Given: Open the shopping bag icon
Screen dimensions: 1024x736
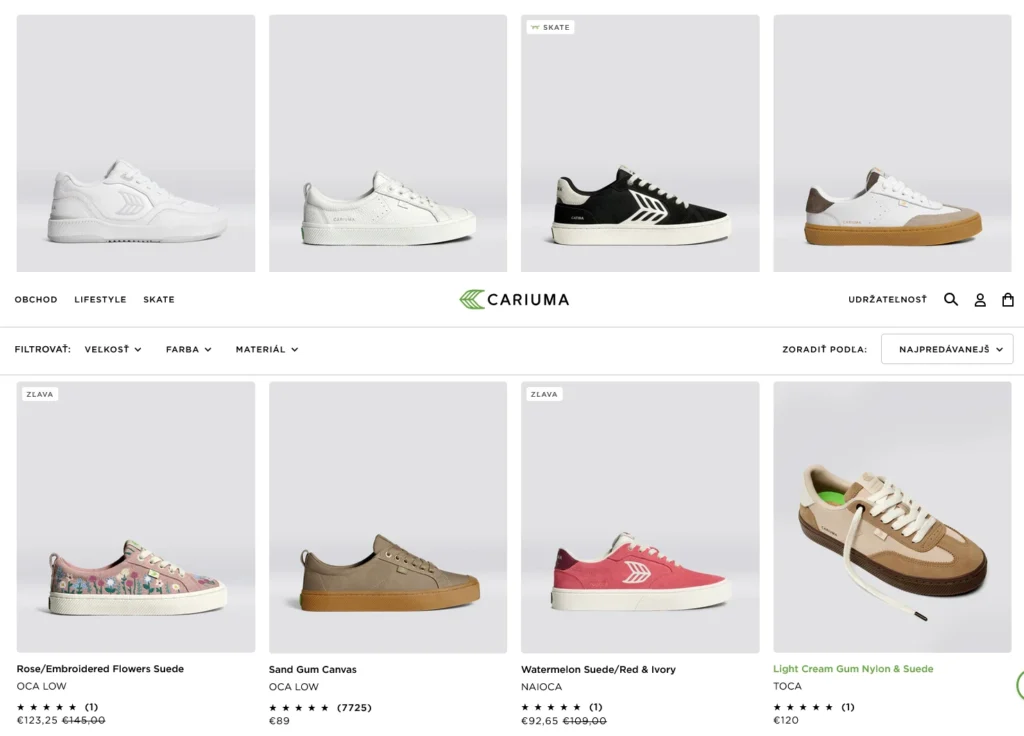Looking at the screenshot, I should (x=1008, y=299).
